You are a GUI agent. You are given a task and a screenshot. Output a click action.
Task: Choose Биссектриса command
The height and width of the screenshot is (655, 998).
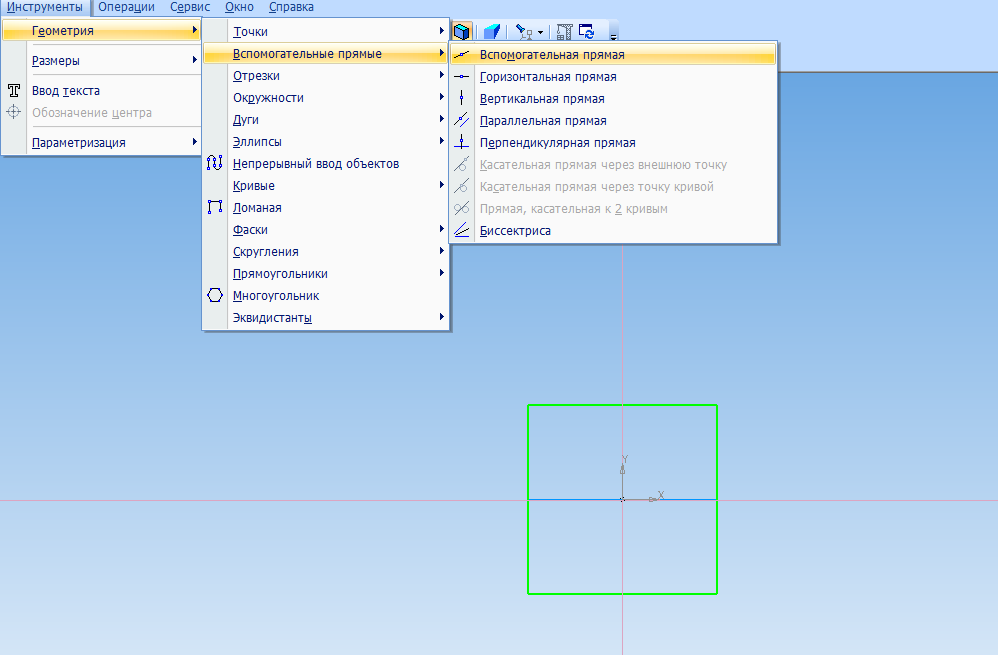tap(614, 230)
